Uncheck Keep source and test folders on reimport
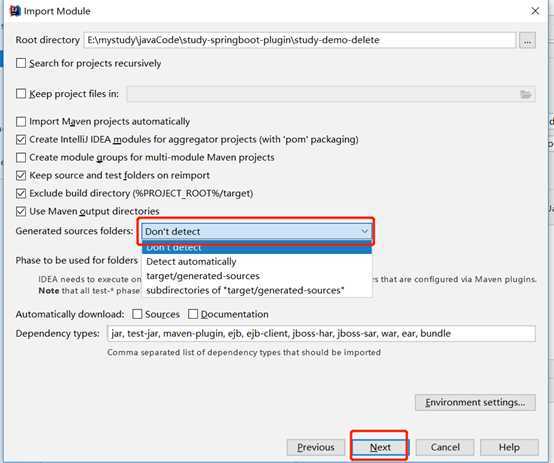 coord(21,176)
